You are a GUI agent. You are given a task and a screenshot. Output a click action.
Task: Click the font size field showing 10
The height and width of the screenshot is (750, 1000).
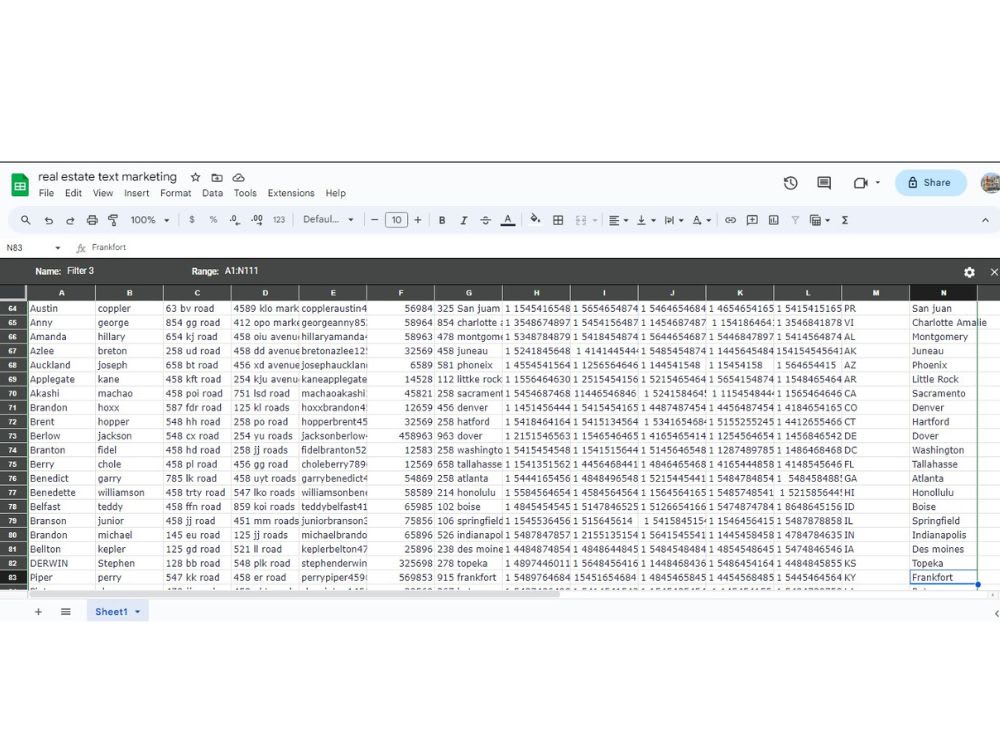(x=396, y=220)
